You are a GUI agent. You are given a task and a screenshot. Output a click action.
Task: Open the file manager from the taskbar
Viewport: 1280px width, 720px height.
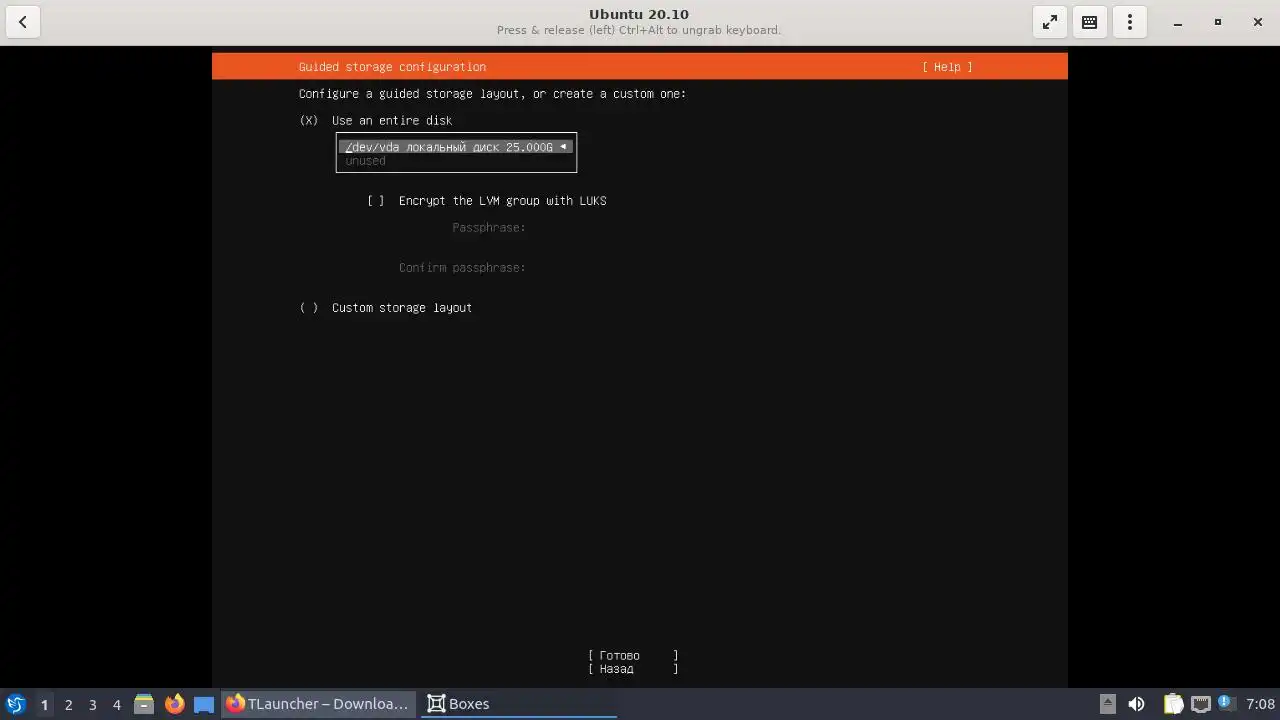144,704
